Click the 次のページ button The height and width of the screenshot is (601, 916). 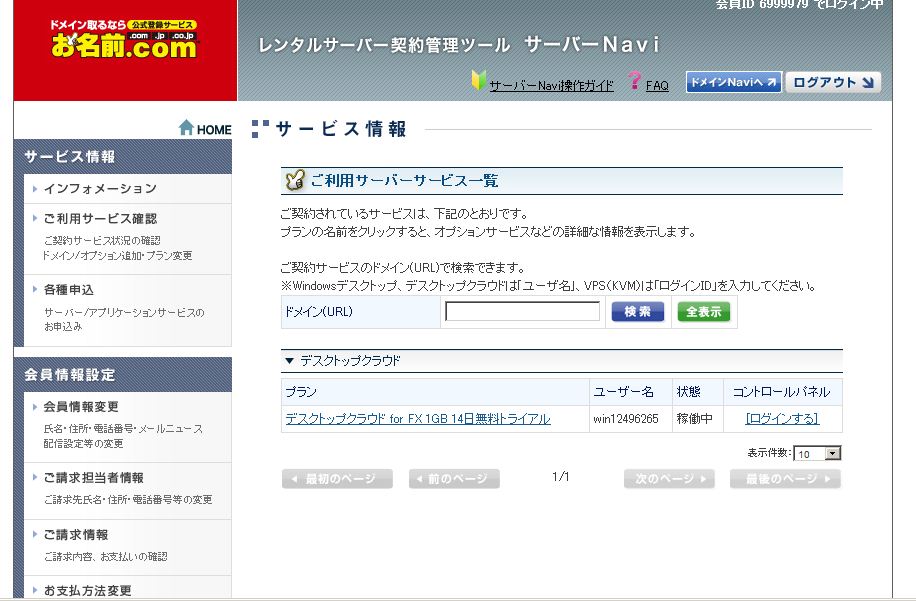pos(669,479)
